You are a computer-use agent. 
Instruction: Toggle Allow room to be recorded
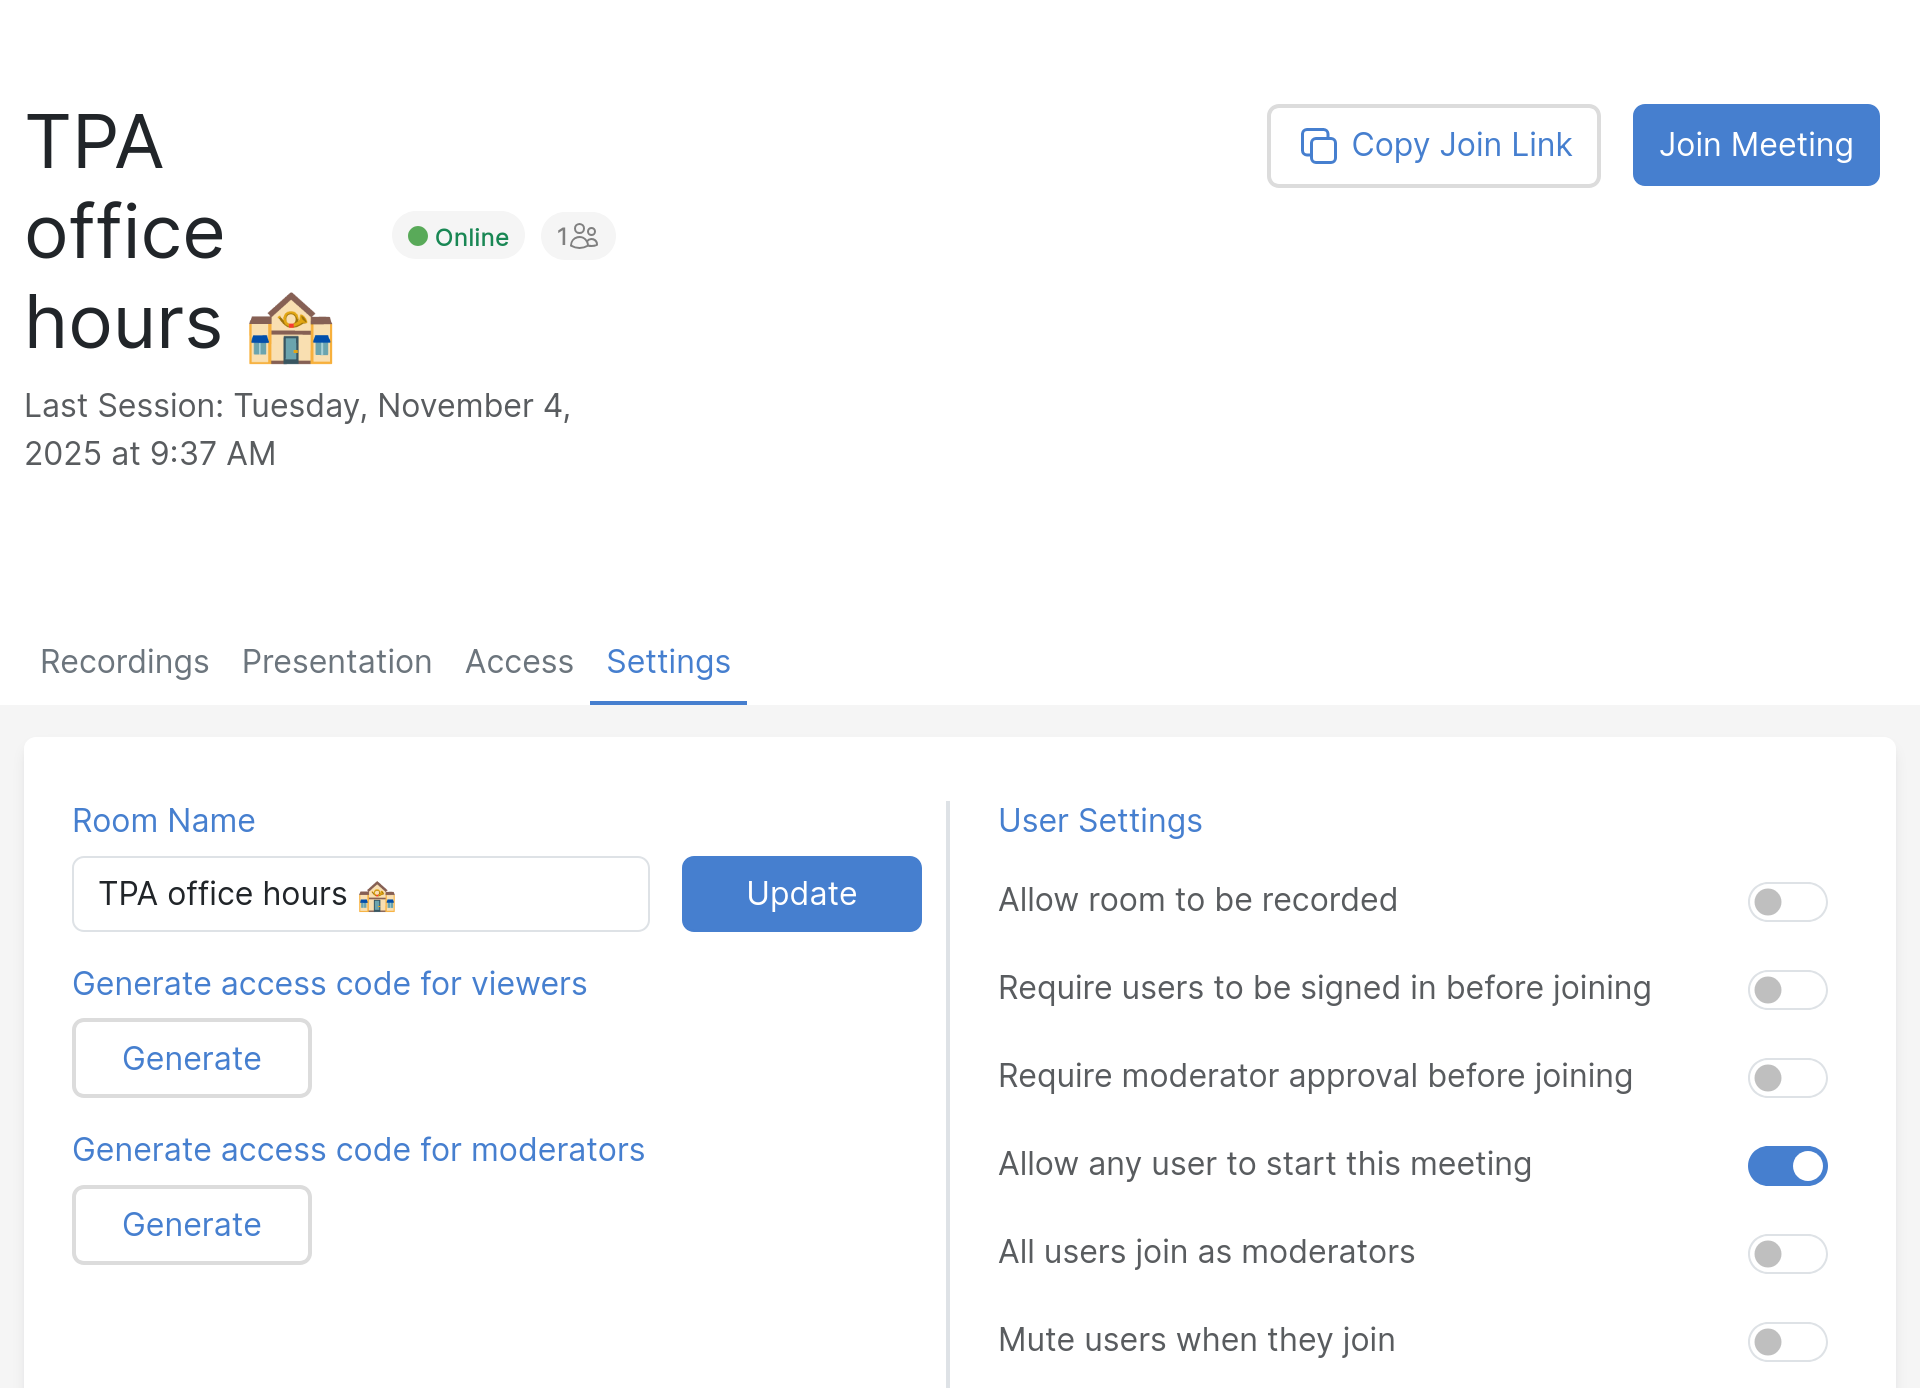coord(1787,901)
